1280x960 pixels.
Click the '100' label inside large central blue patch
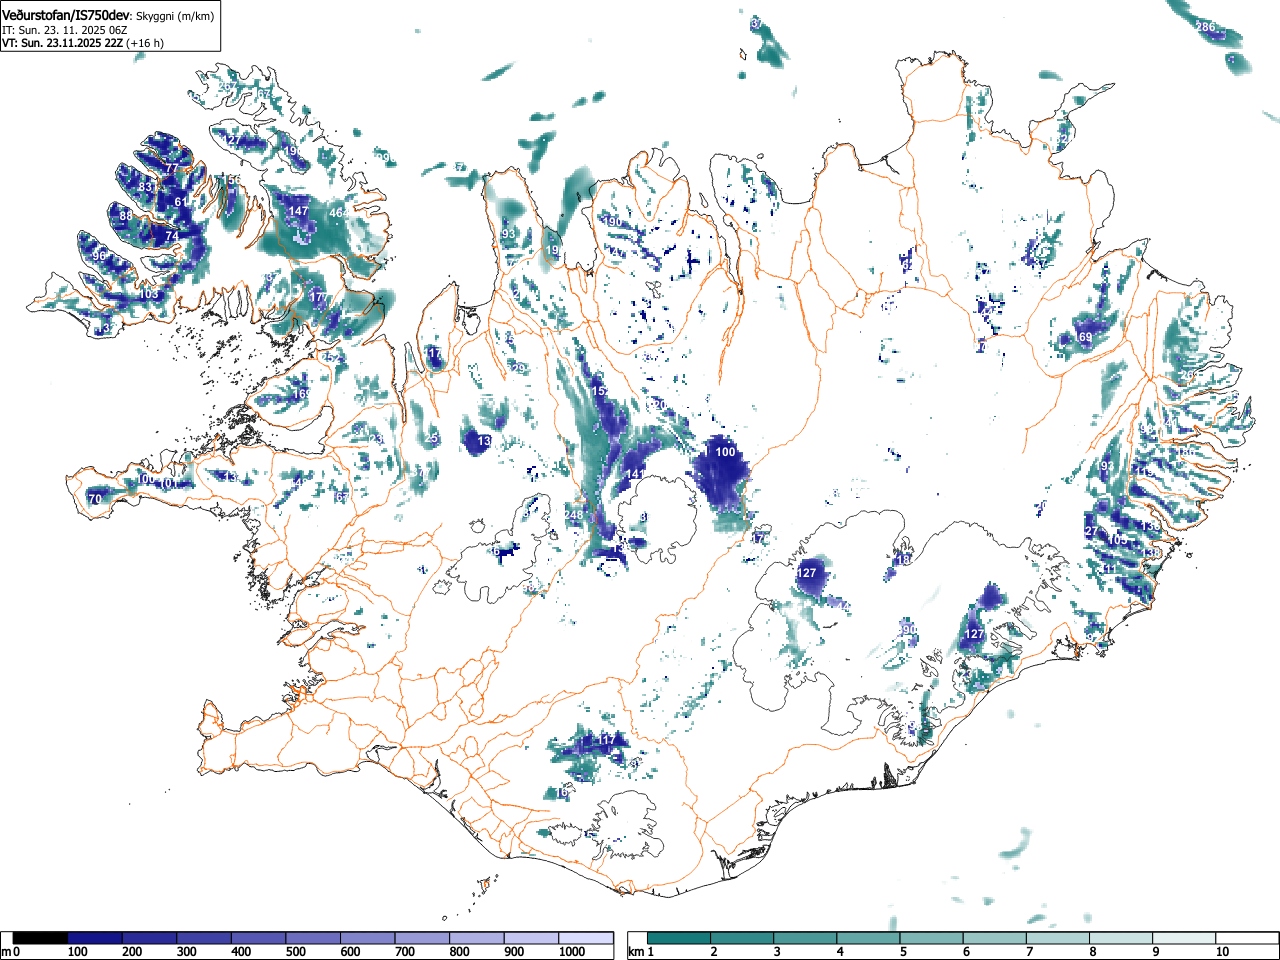pos(725,452)
